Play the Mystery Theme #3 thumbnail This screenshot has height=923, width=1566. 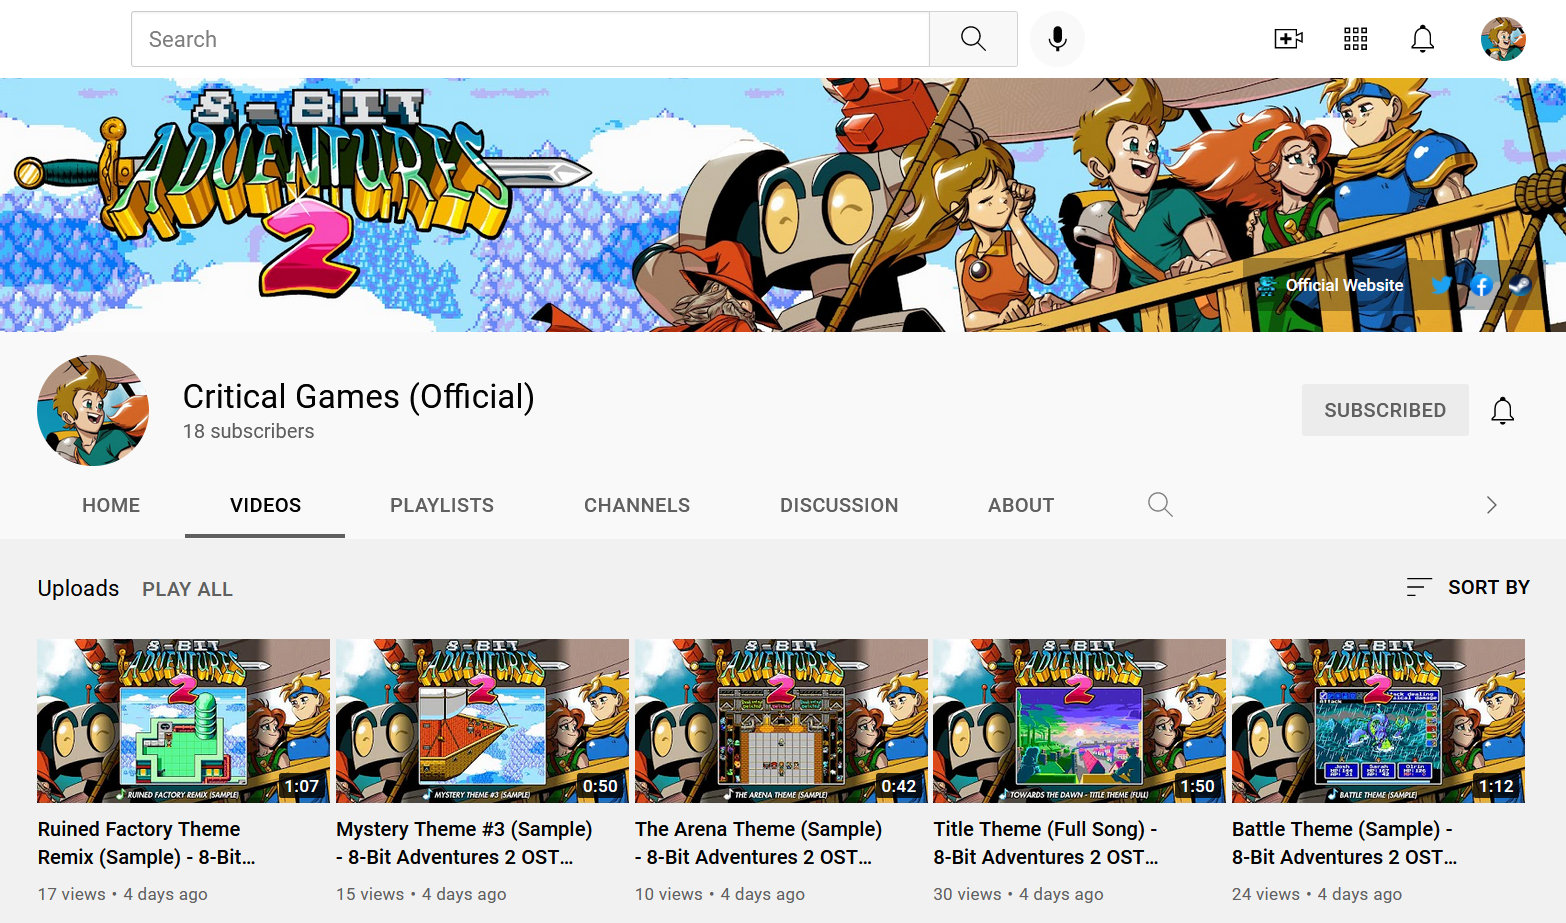482,720
